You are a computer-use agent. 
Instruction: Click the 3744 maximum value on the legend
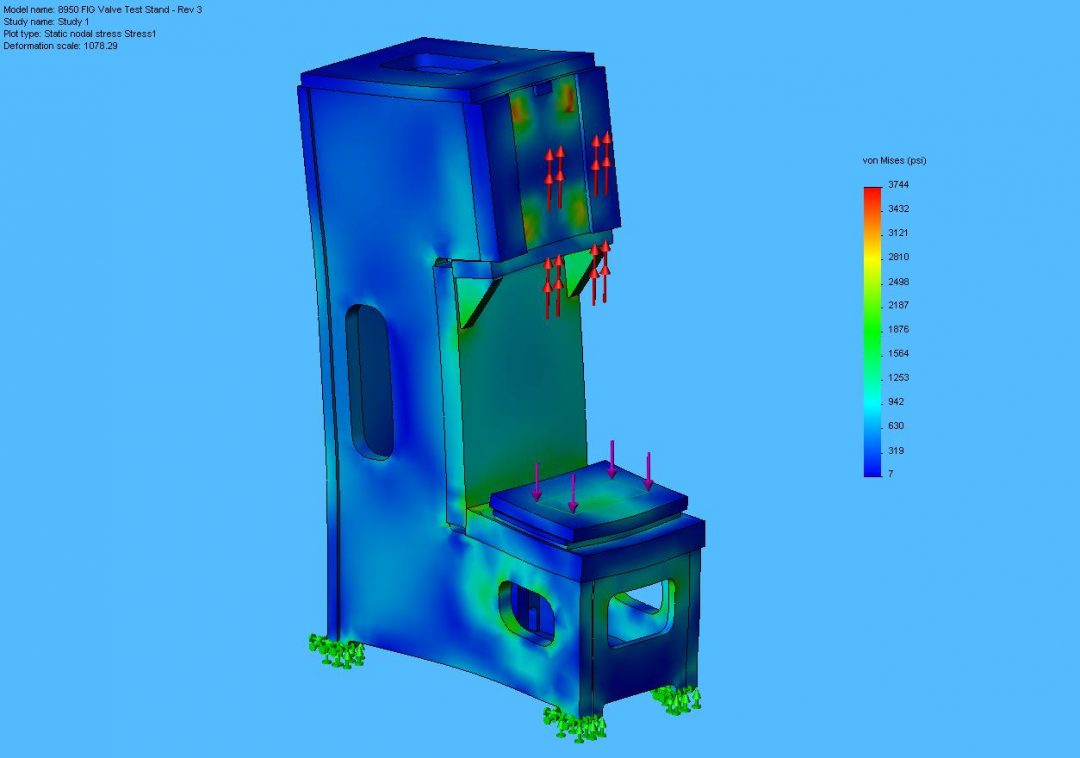[x=898, y=184]
